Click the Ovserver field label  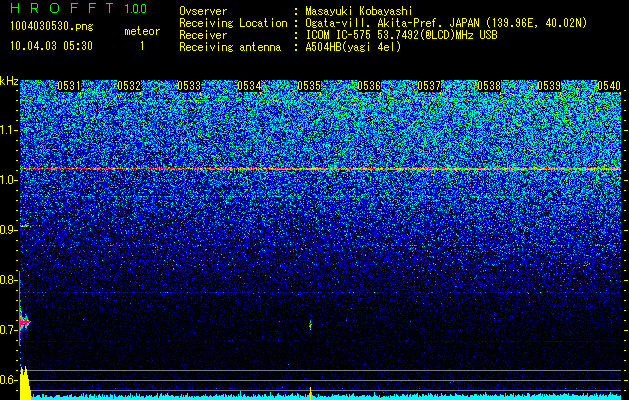pyautogui.click(x=203, y=11)
